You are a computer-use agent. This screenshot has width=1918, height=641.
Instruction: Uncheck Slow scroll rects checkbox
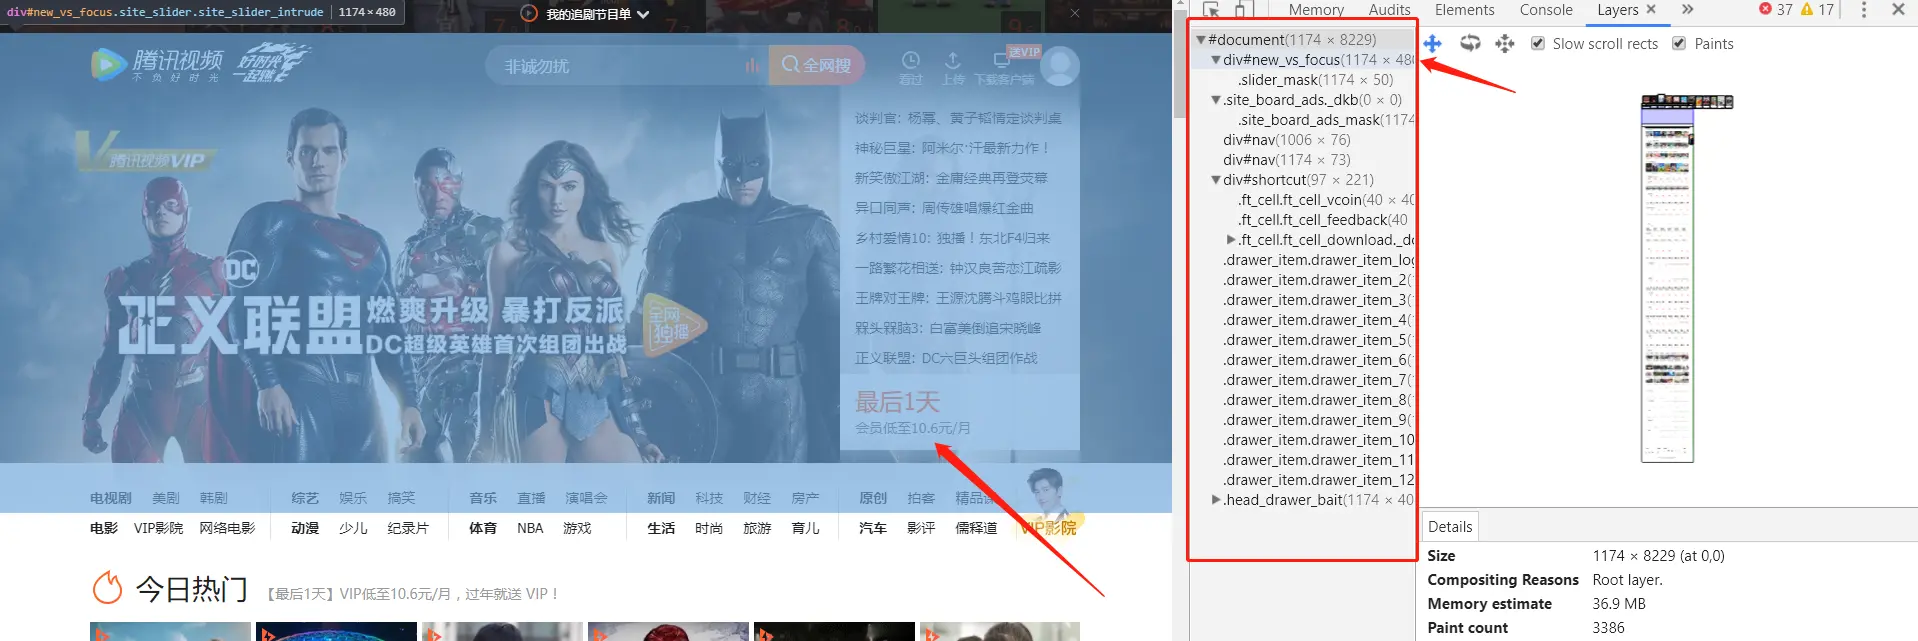tap(1538, 43)
